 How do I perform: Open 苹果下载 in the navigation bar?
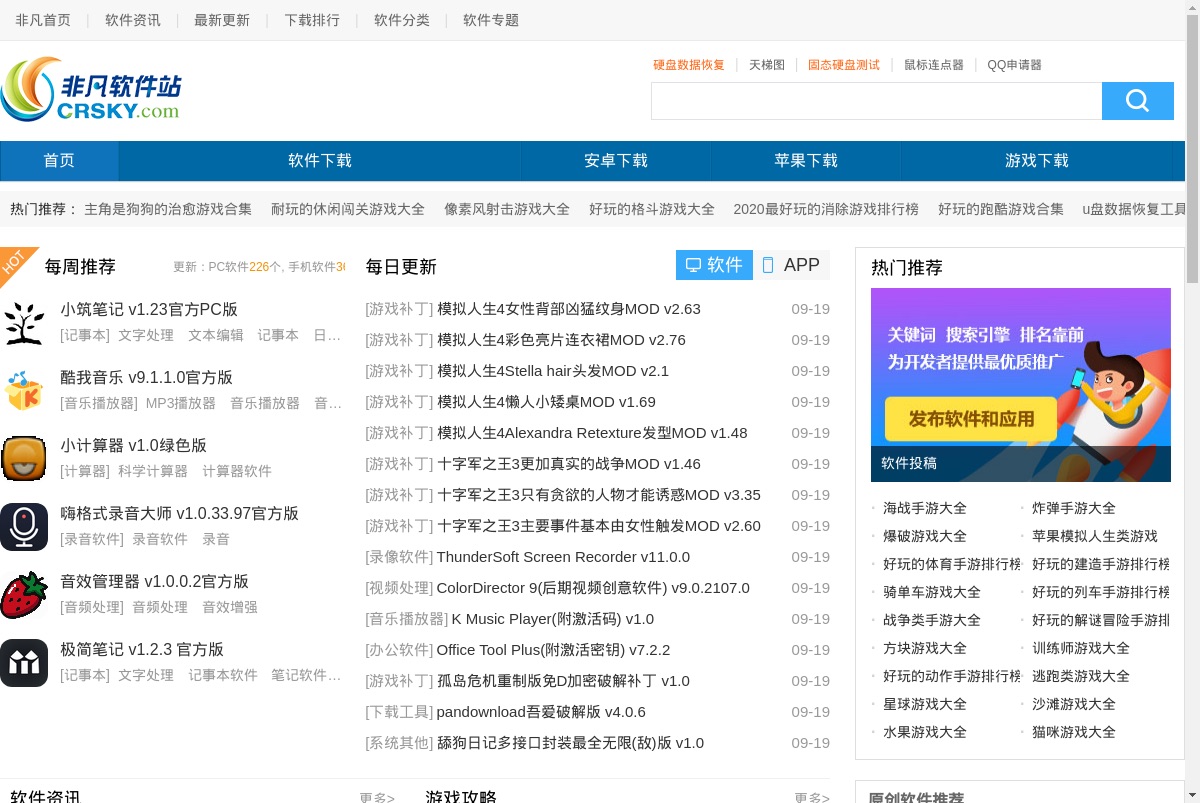click(806, 161)
